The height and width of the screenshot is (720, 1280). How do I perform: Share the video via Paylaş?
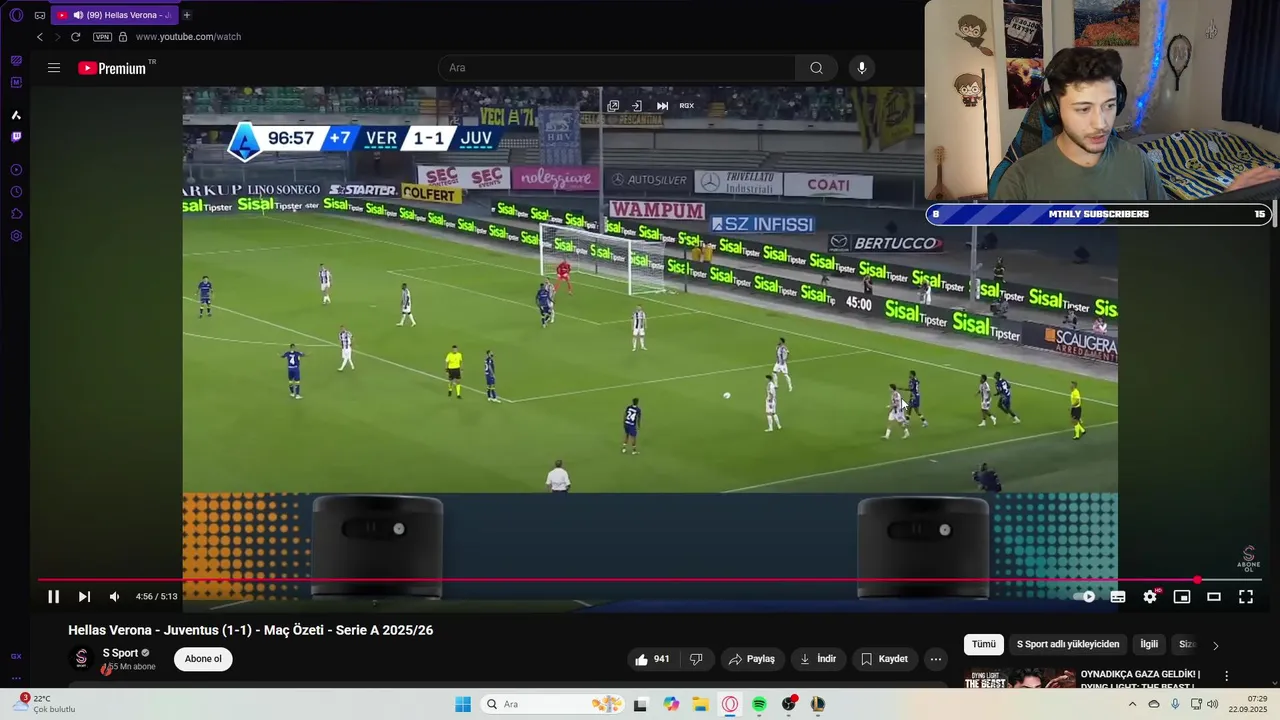pos(752,659)
